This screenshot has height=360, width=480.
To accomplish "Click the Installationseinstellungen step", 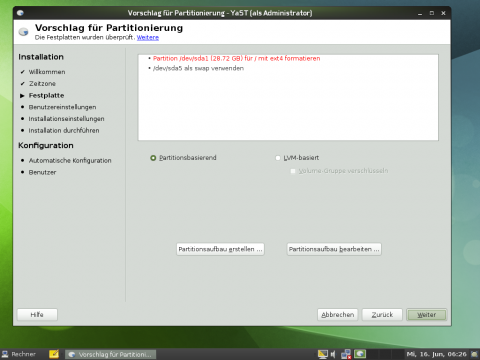I will tap(66, 119).
